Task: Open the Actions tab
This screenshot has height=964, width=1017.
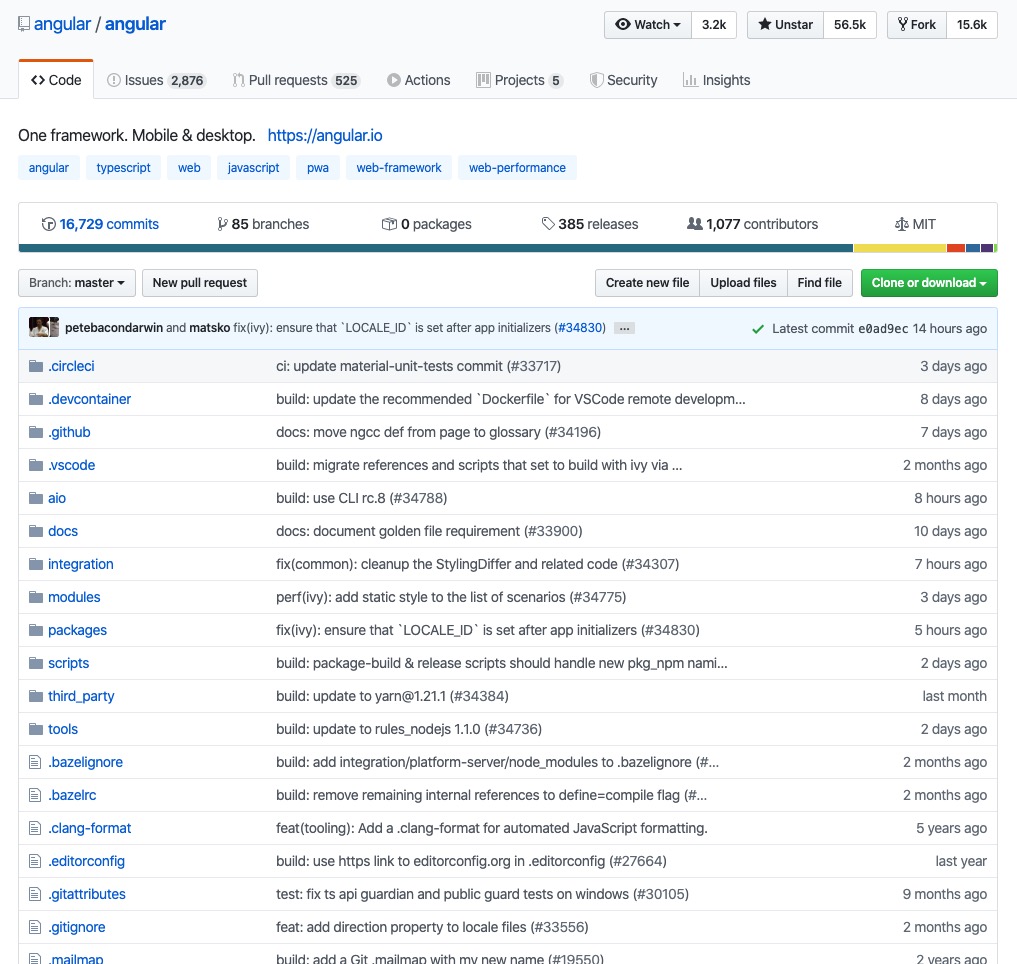Action: [x=419, y=80]
